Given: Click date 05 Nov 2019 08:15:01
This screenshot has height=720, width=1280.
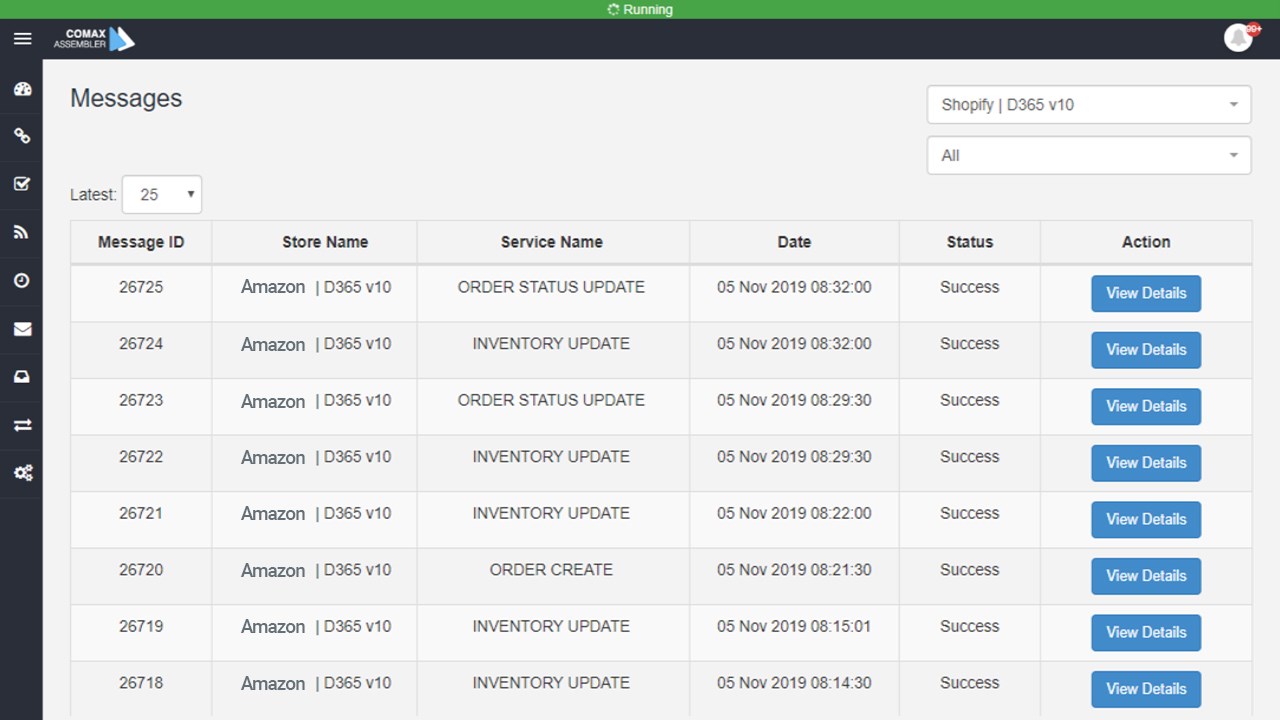Looking at the screenshot, I should click(x=794, y=626).
